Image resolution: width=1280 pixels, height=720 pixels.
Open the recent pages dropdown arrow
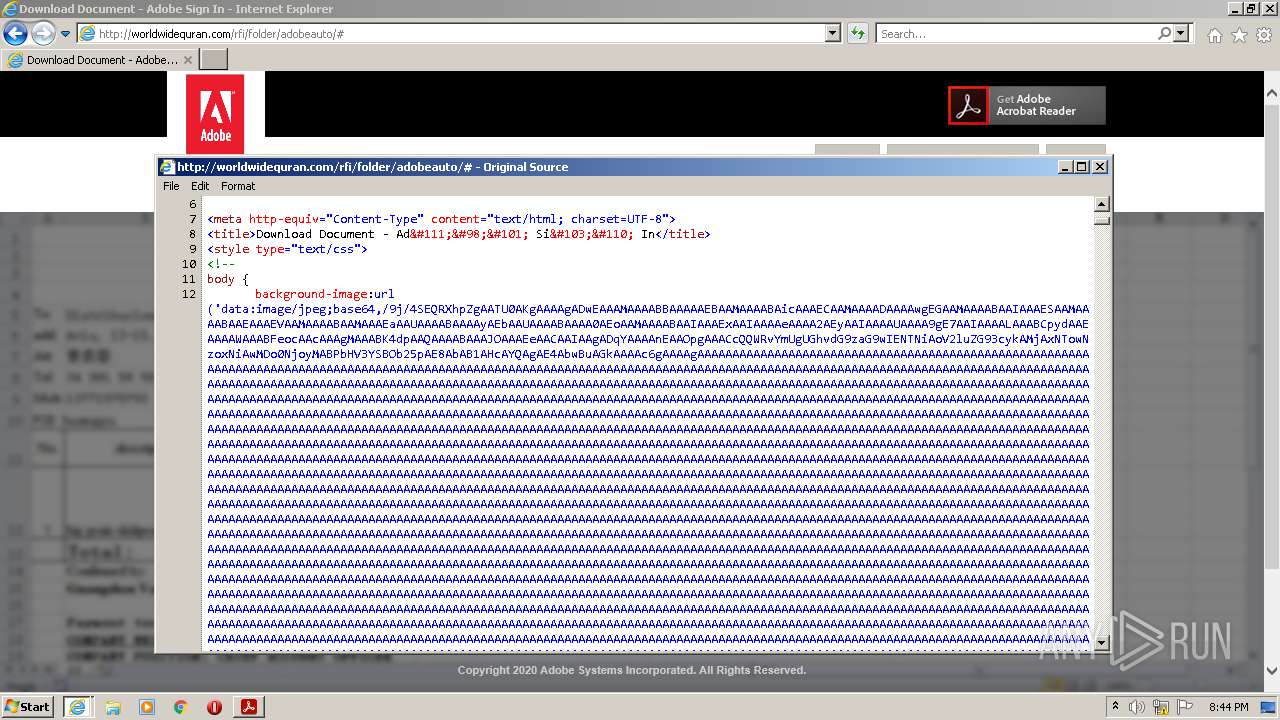(66, 34)
